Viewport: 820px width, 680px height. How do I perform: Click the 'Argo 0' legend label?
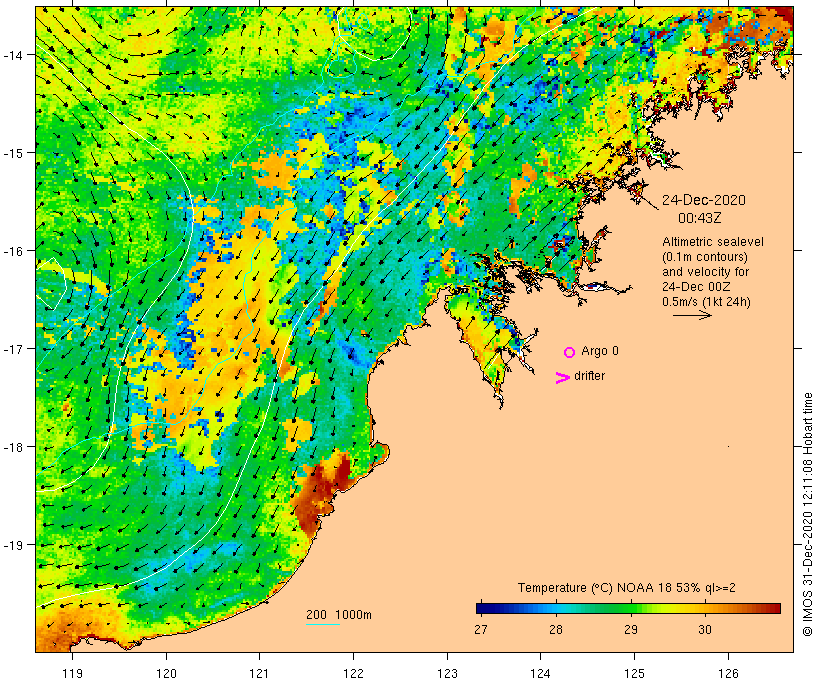click(600, 351)
